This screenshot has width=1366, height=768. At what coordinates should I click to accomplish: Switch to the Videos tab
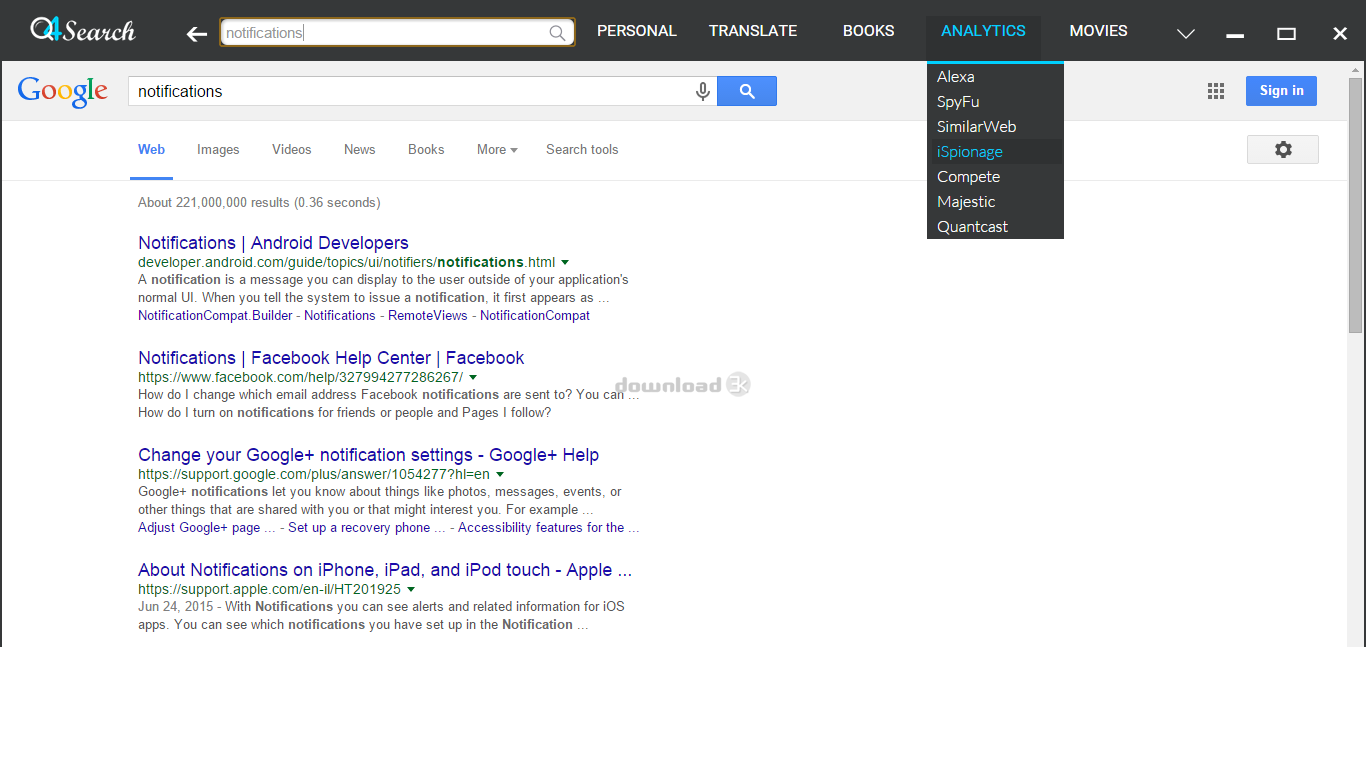tap(292, 149)
